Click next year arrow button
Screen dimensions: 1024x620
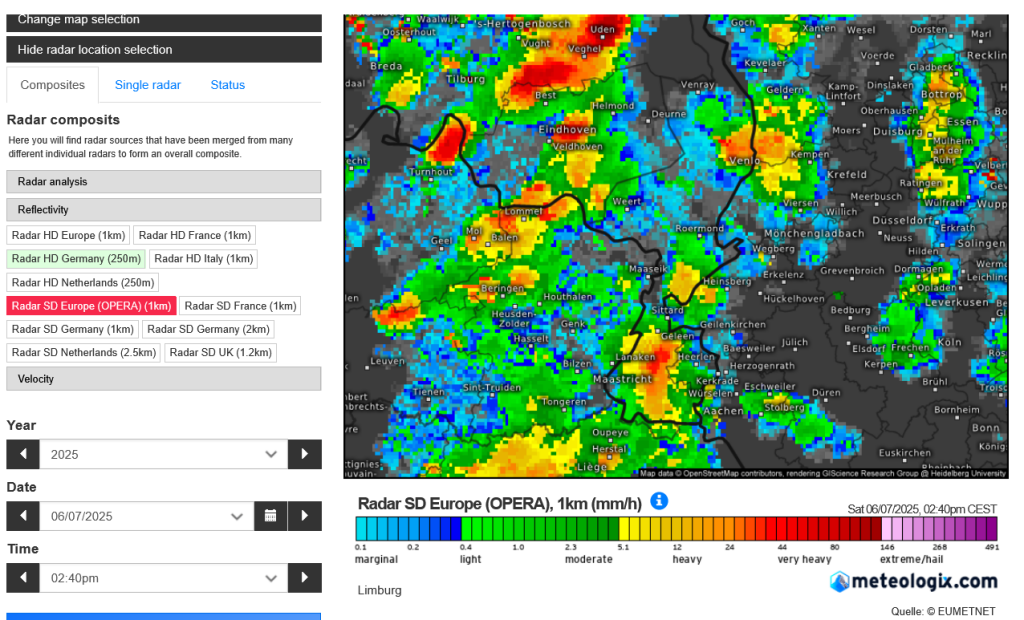305,454
